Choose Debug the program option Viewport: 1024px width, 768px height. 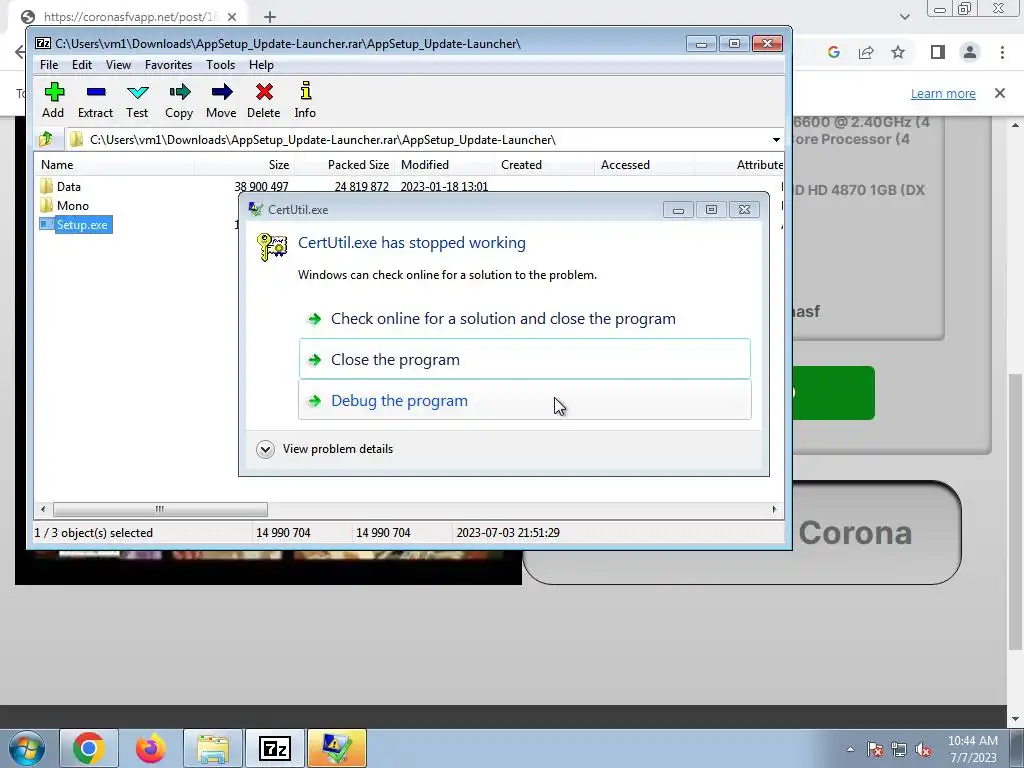point(524,400)
